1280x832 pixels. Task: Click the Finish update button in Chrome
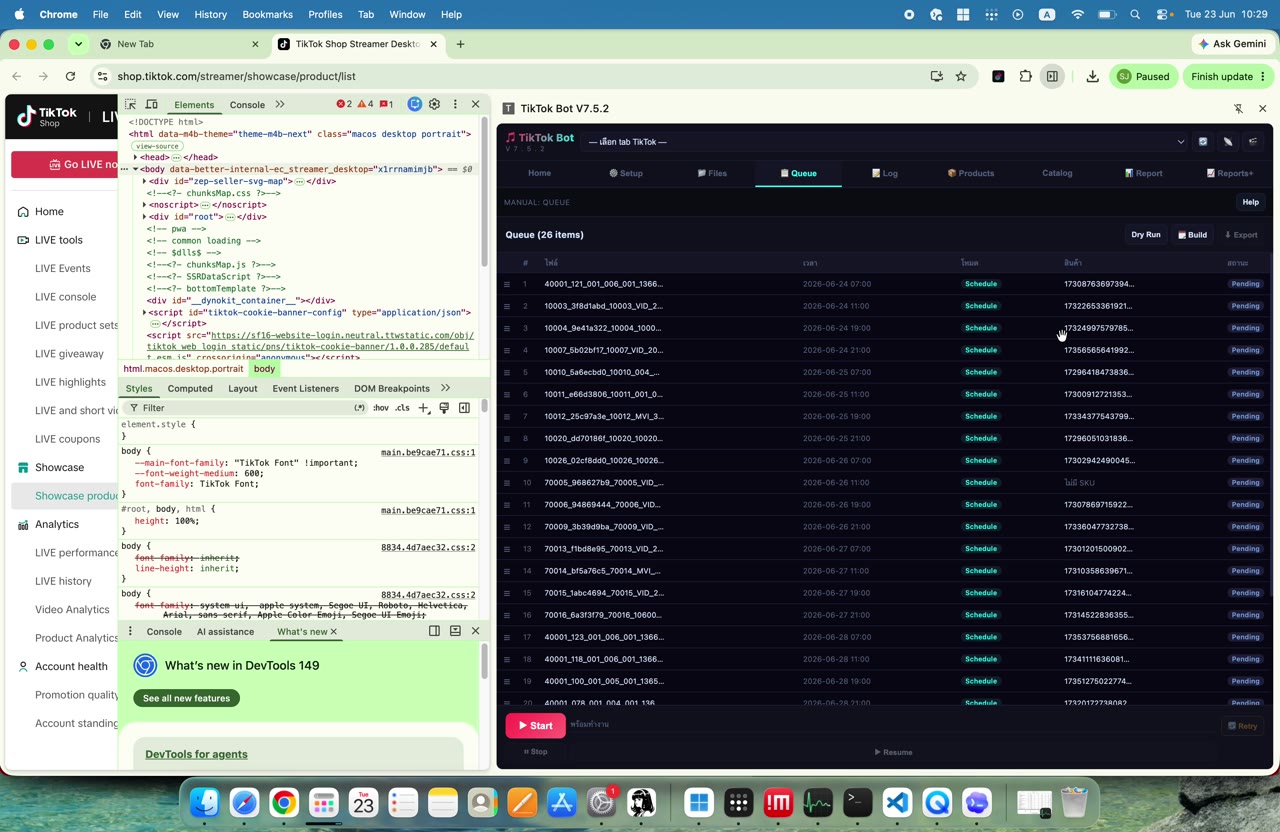[x=1228, y=76]
